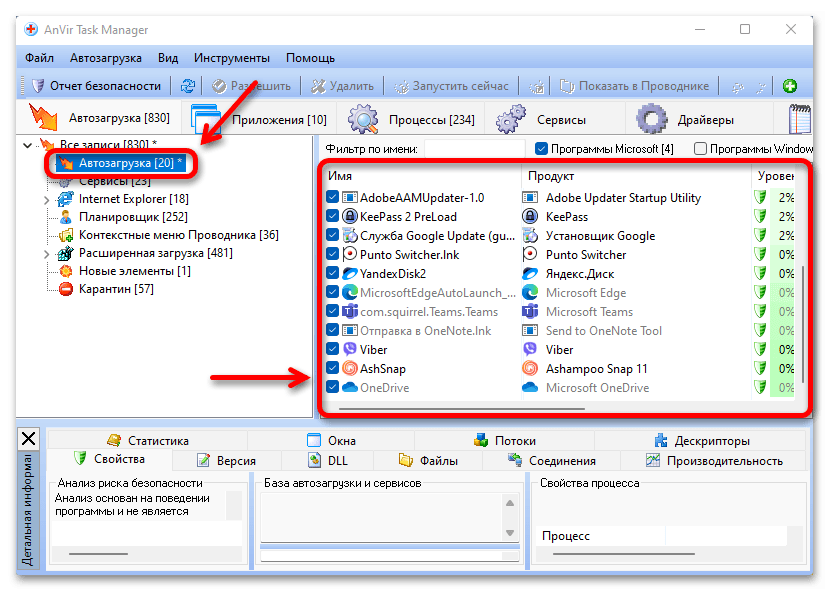Viewport: 829px width, 591px height.
Task: Click the Punto Switcher product icon
Action: pos(530,254)
